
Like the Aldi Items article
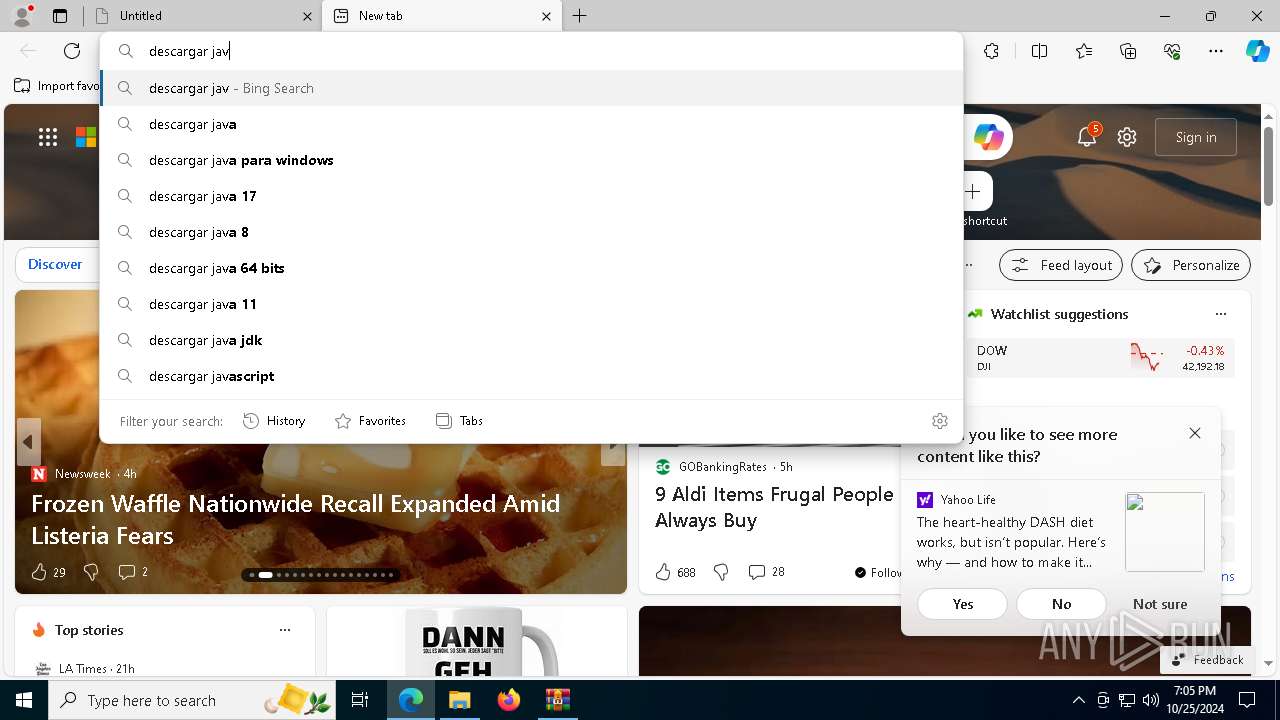663,572
